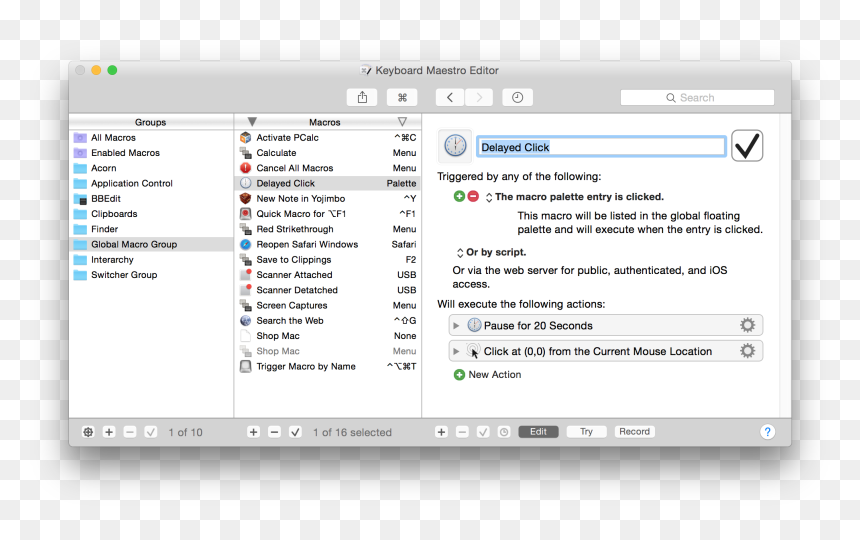The width and height of the screenshot is (860, 540).
Task: Select the Acorn group
Action: click(x=151, y=168)
